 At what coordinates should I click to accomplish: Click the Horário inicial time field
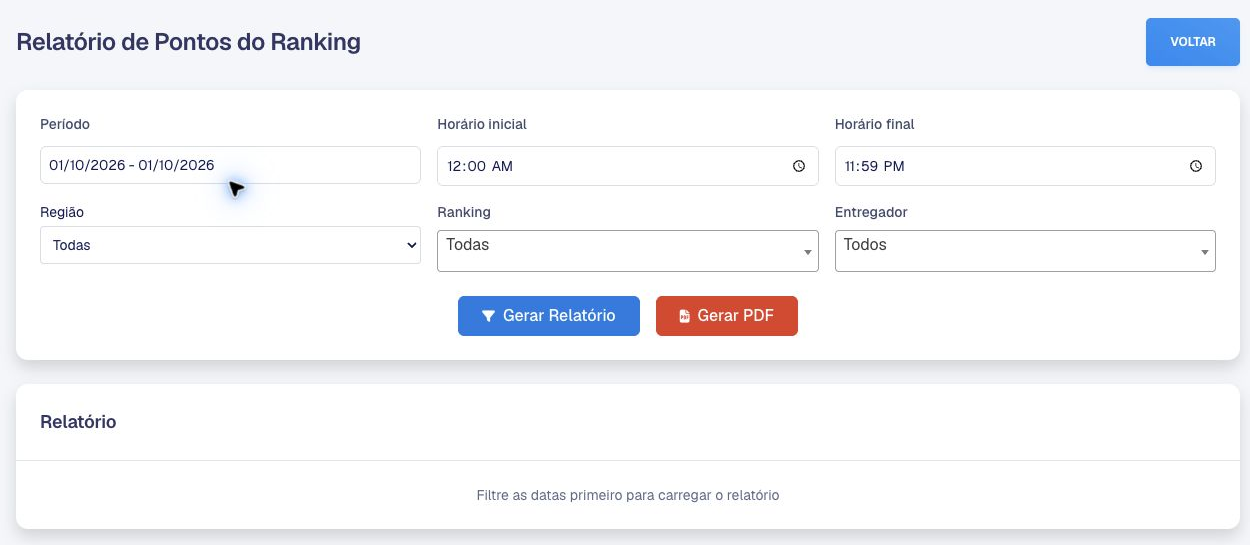[x=628, y=166]
